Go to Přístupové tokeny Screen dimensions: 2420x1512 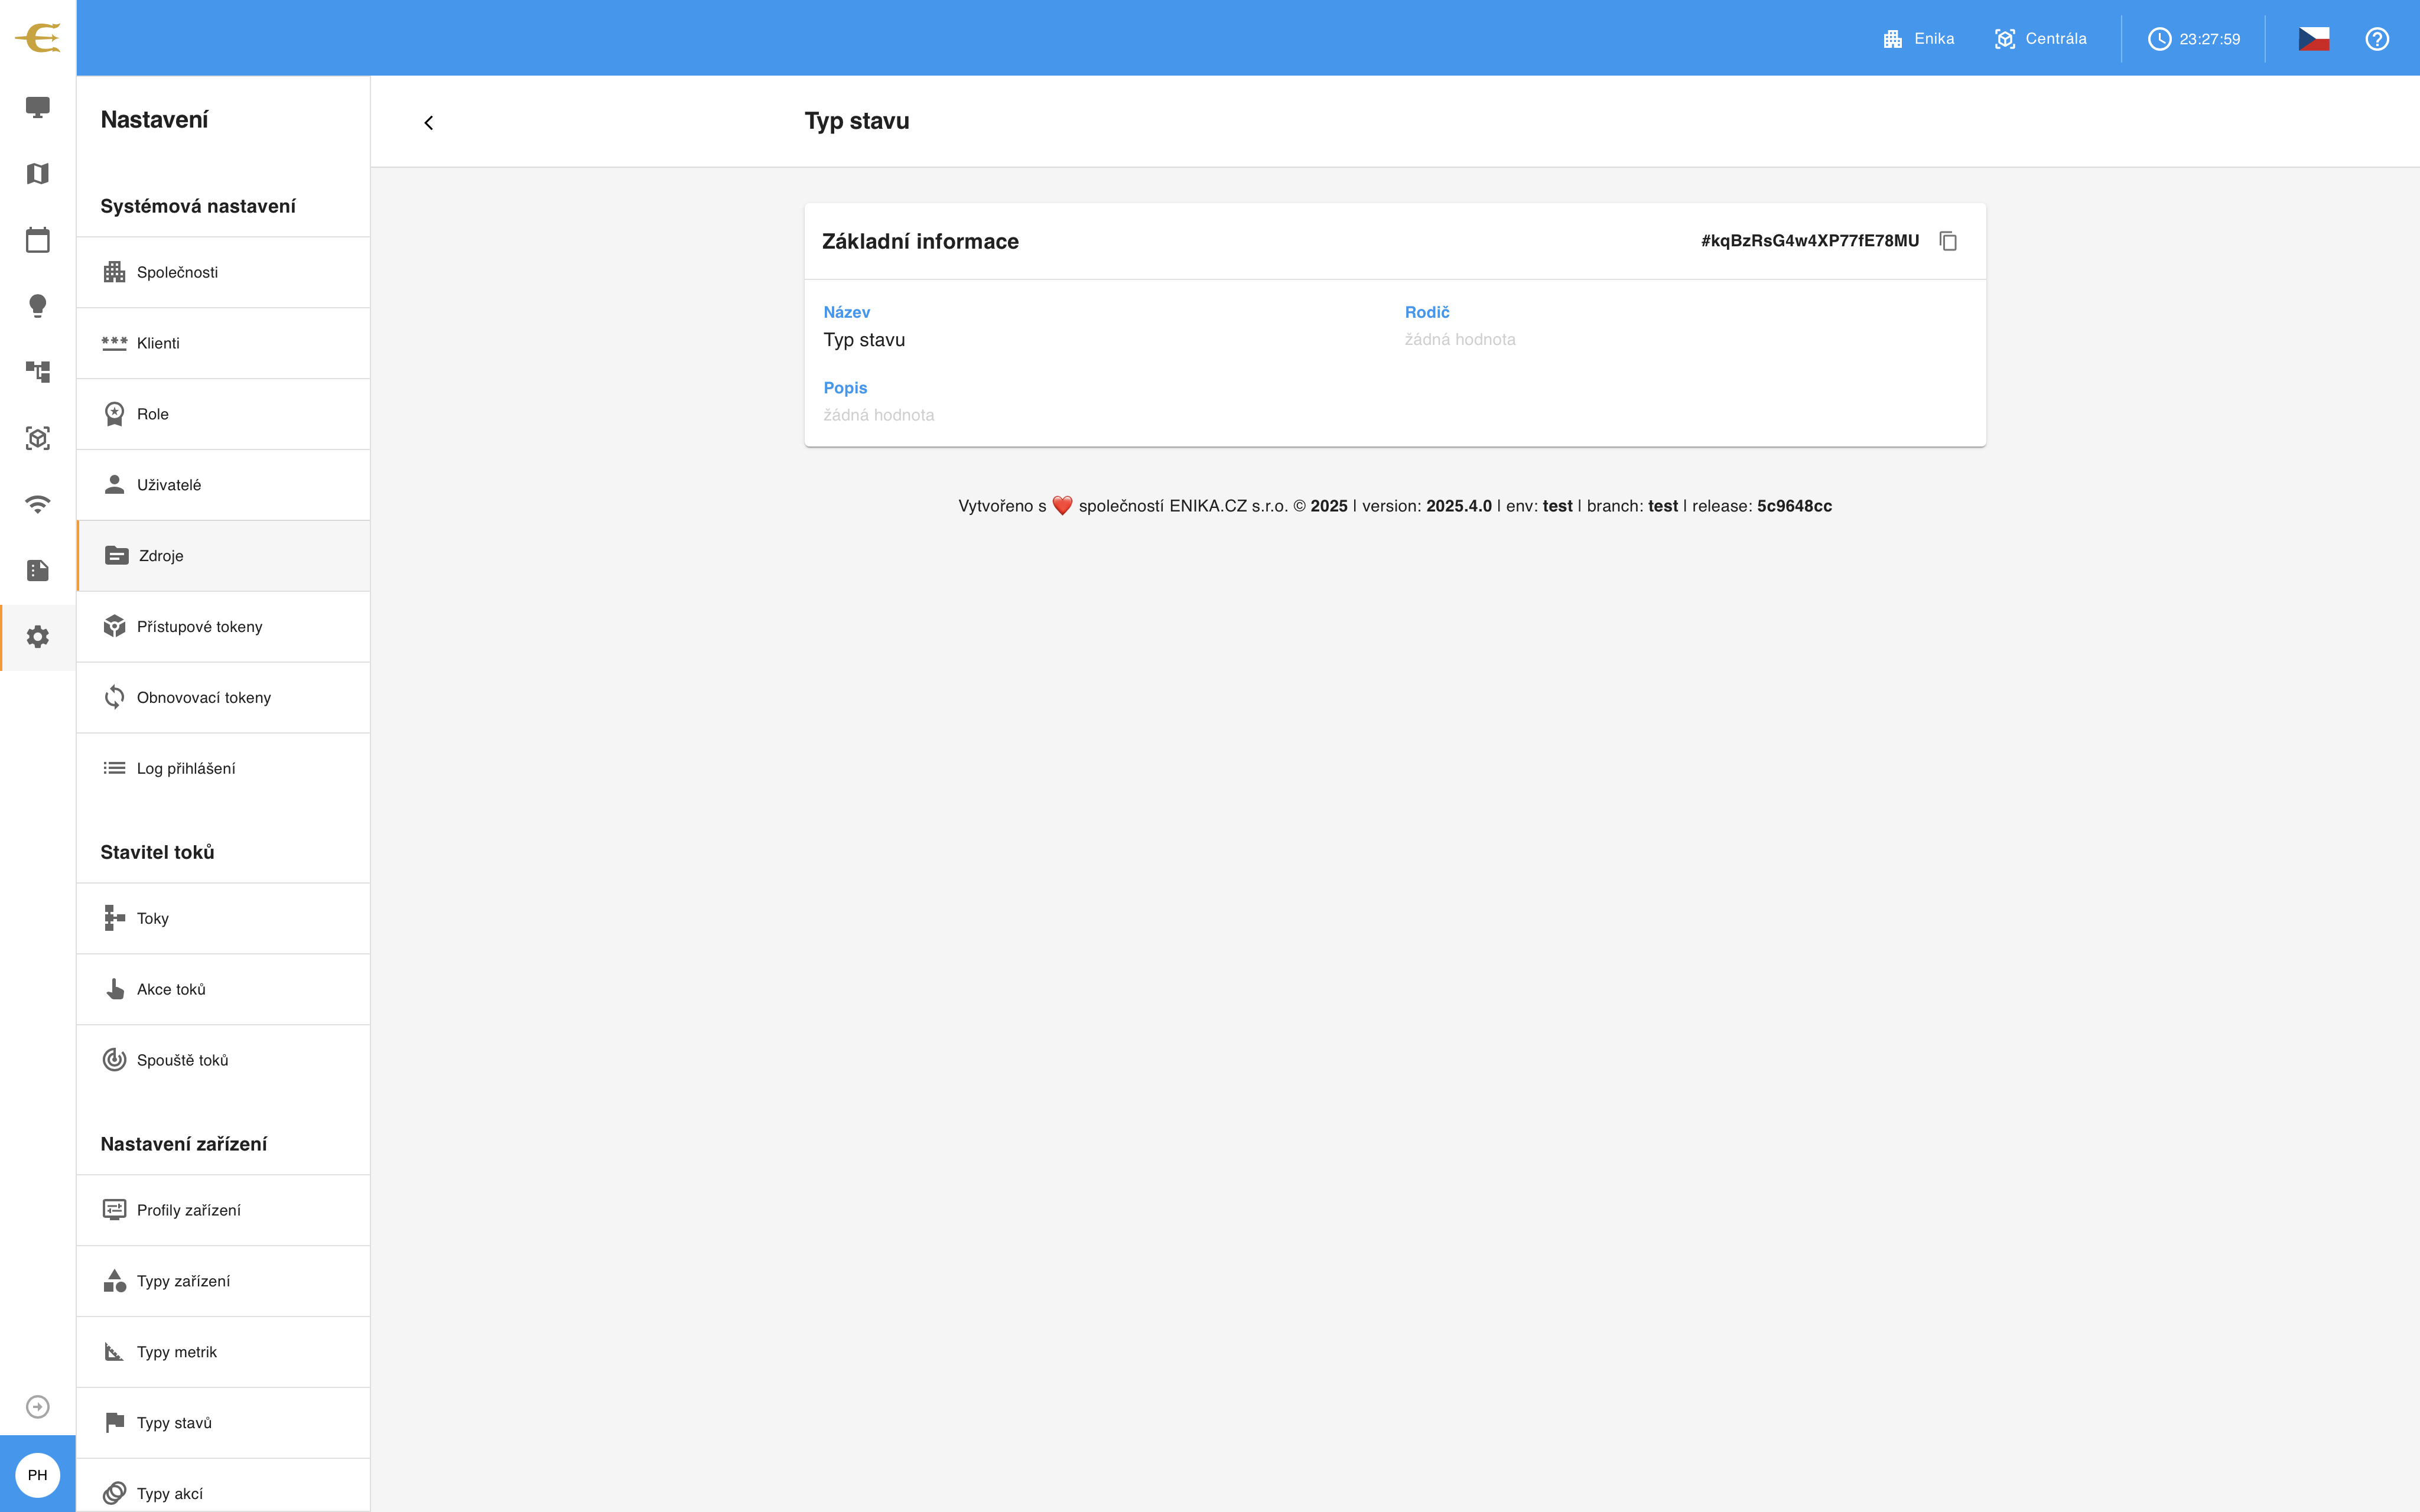point(223,627)
